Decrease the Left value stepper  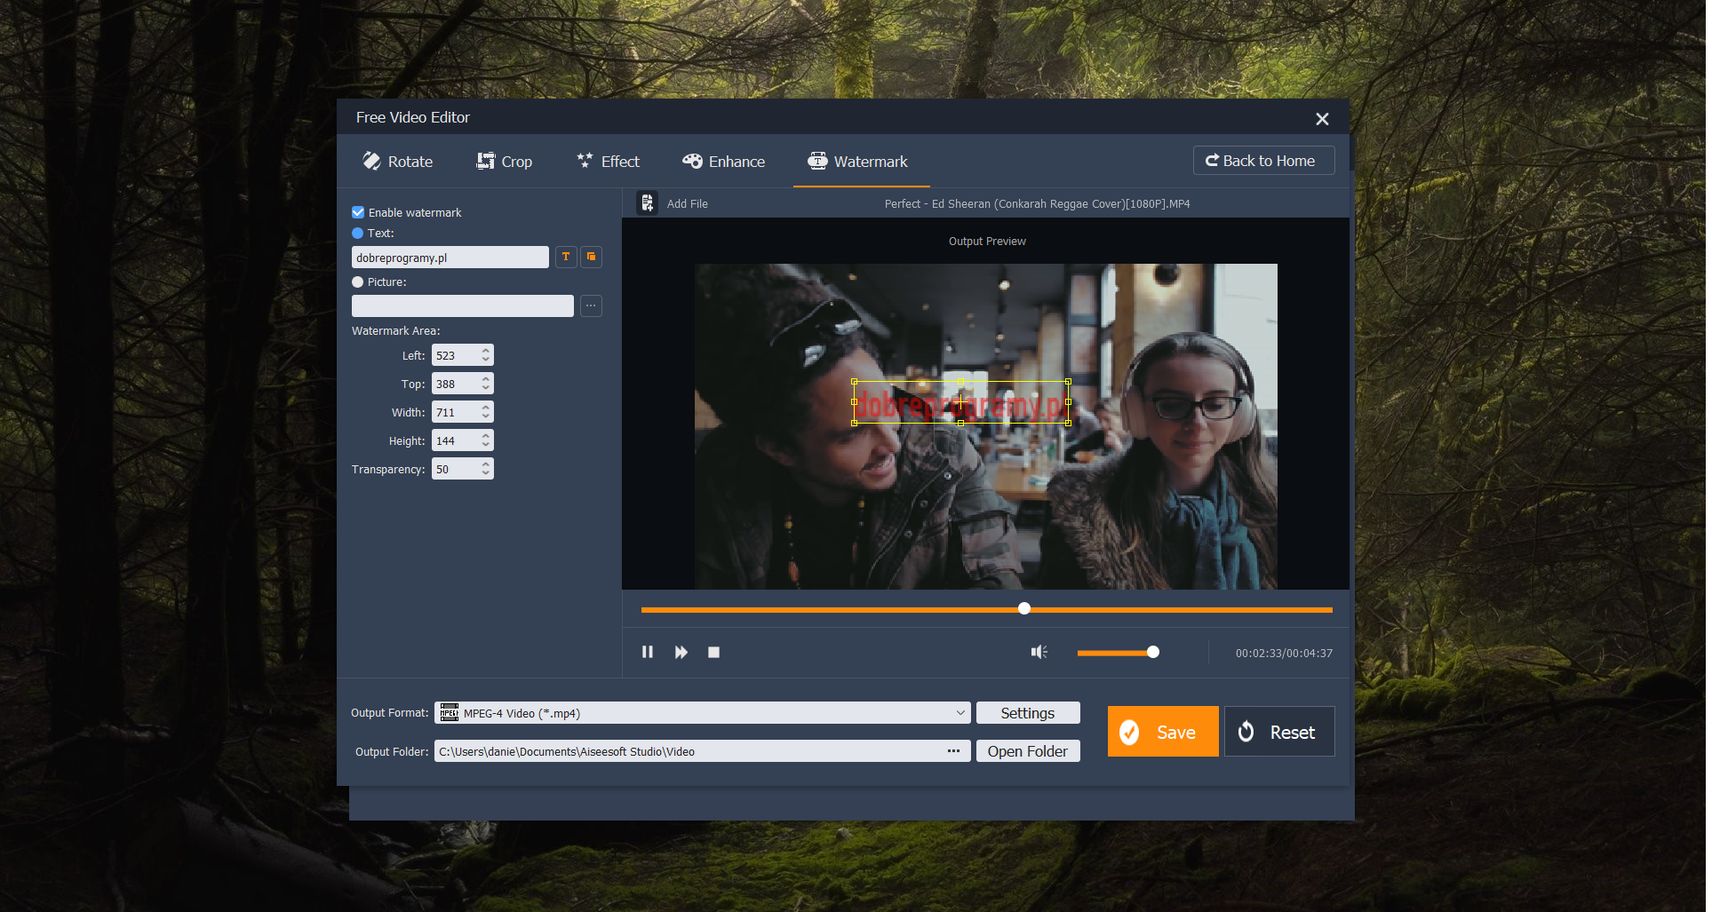[486, 360]
